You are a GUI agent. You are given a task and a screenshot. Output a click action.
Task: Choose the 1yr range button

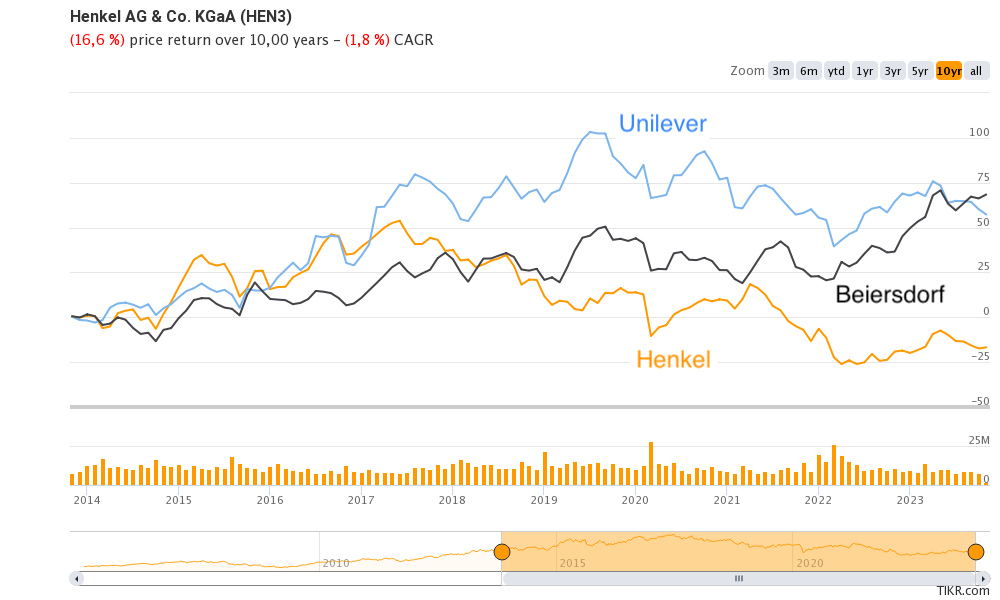coord(864,71)
